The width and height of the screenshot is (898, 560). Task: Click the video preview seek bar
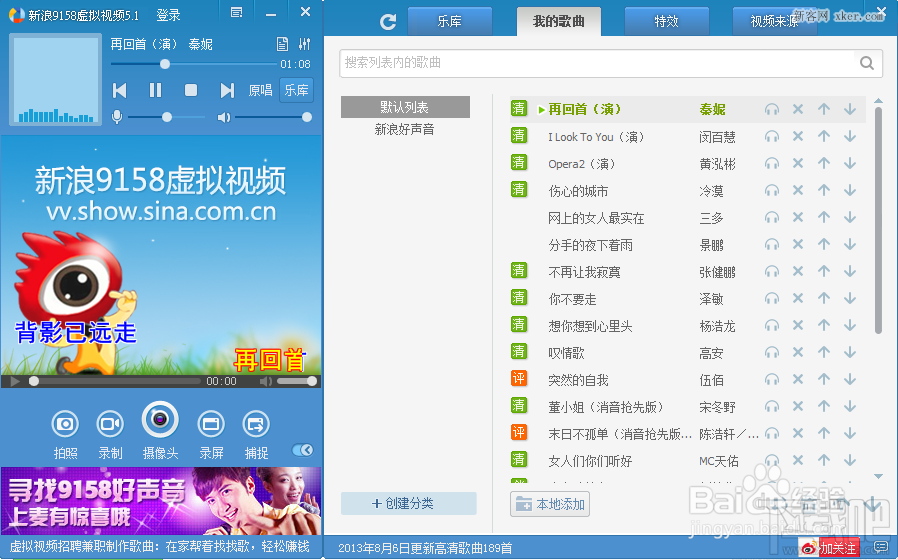tap(115, 381)
